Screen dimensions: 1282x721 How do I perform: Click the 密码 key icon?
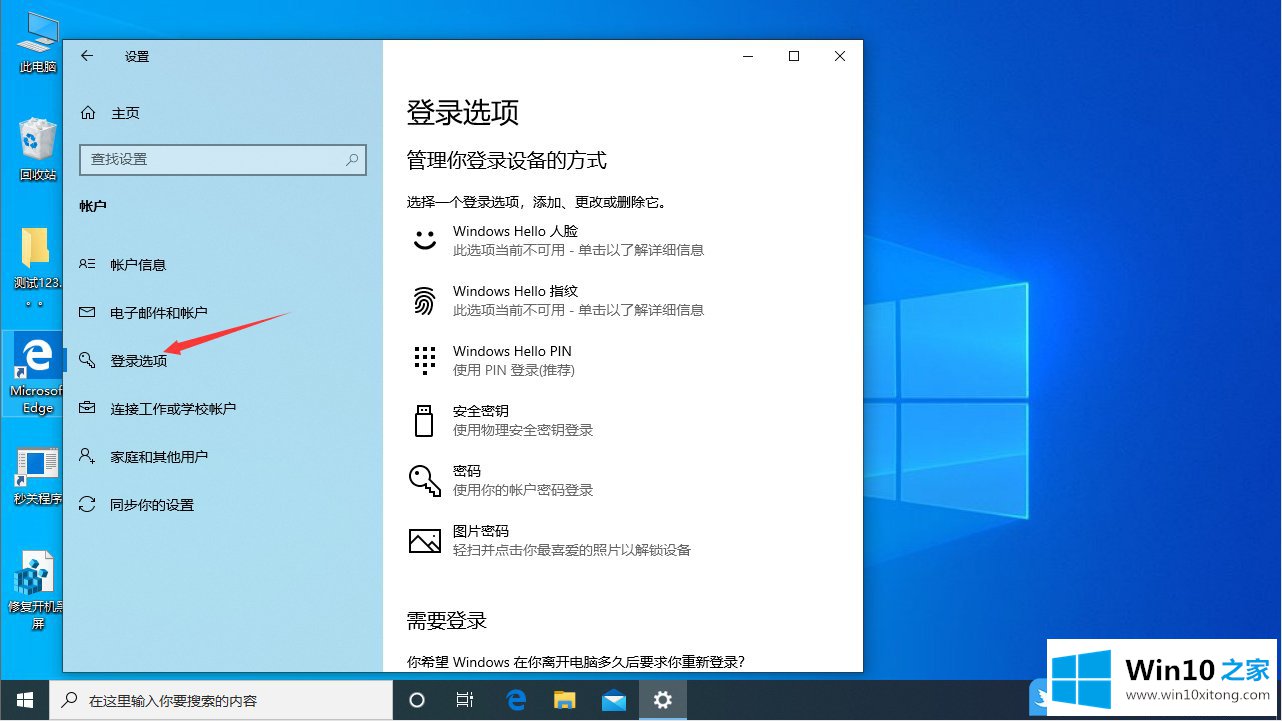pyautogui.click(x=425, y=480)
